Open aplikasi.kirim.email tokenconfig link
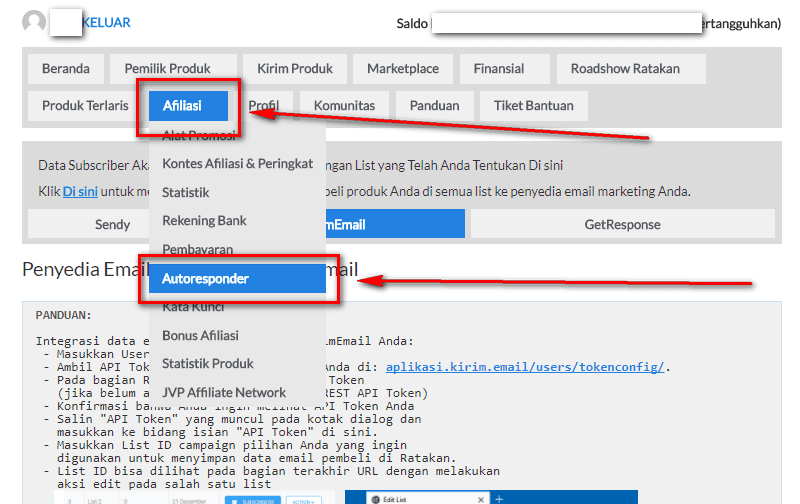 click(525, 367)
